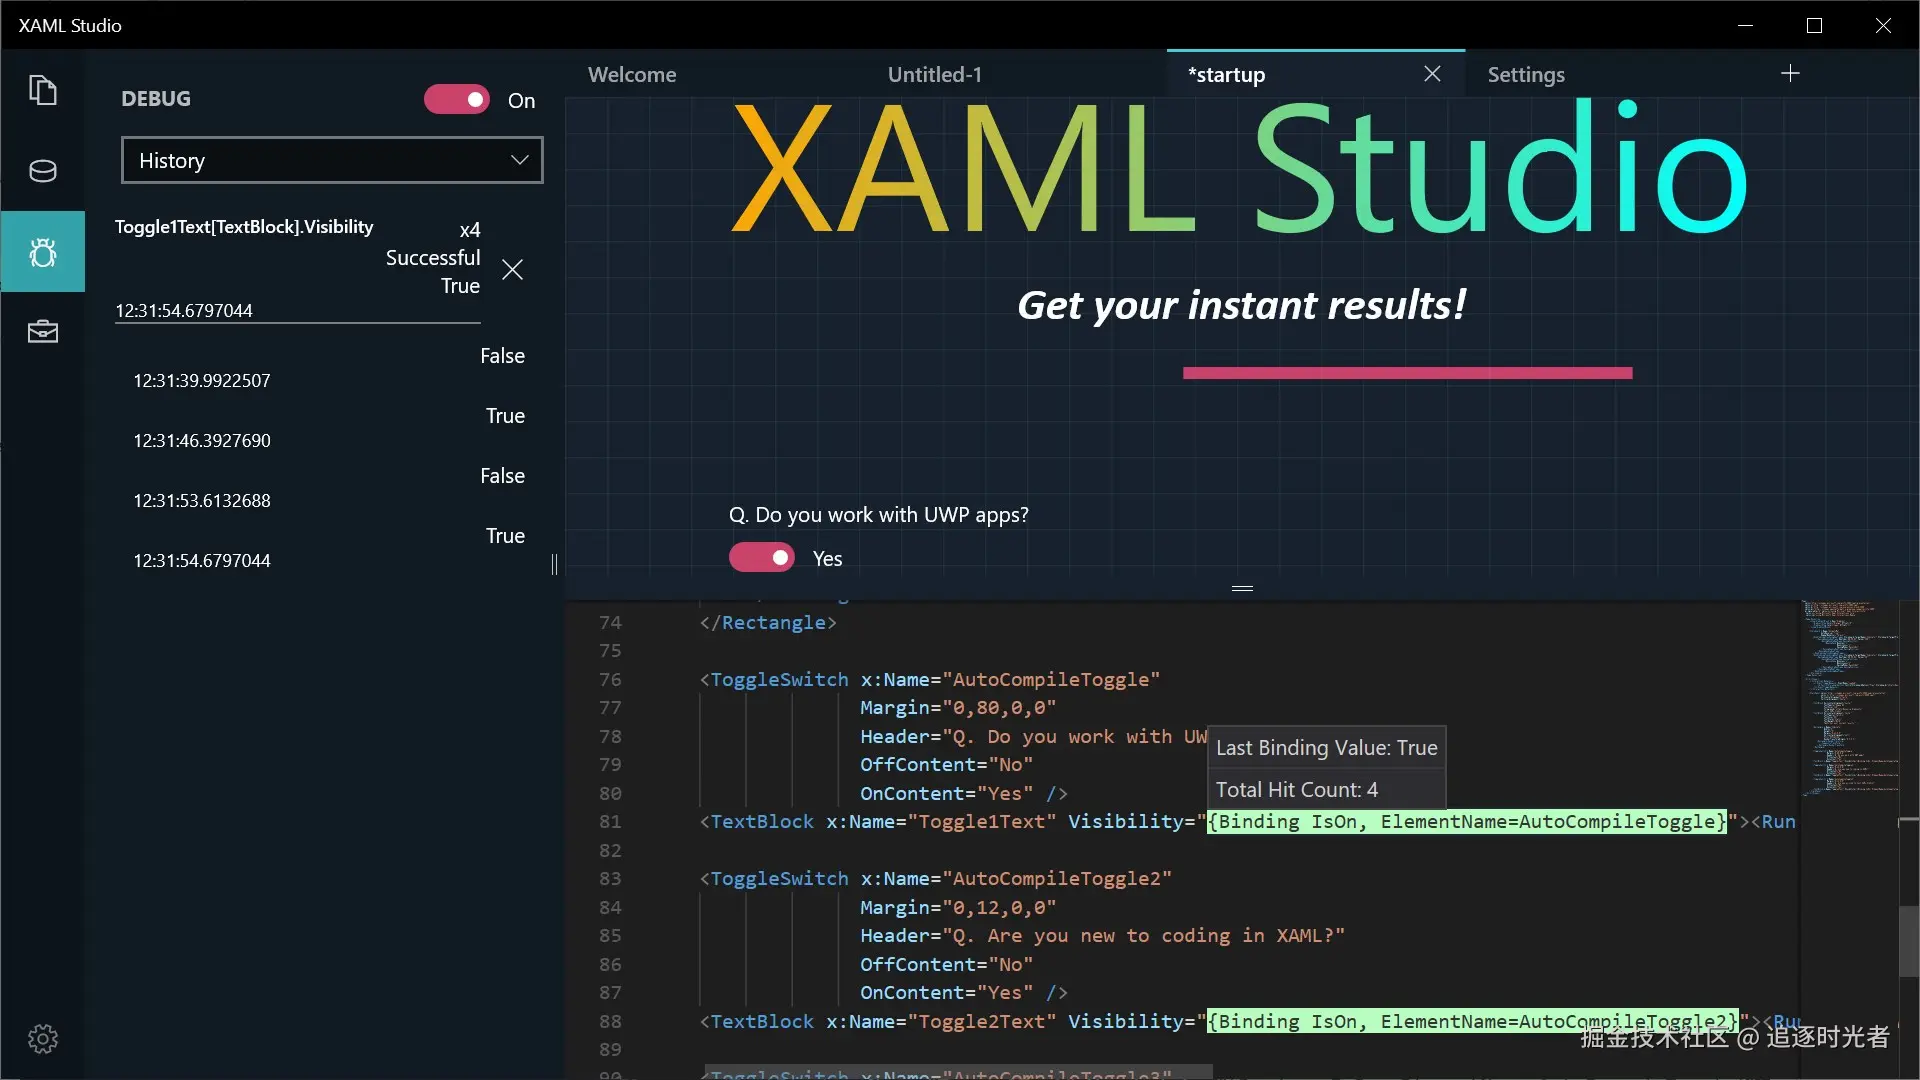Open the data sources sidebar icon
1920x1080 pixels.
pyautogui.click(x=42, y=171)
